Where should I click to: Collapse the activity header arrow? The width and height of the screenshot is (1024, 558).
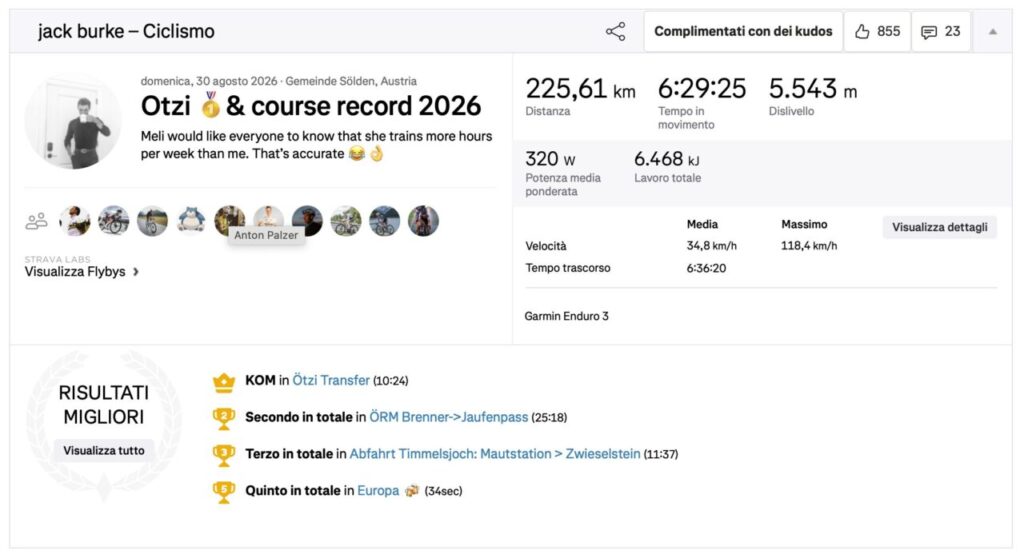coord(992,31)
